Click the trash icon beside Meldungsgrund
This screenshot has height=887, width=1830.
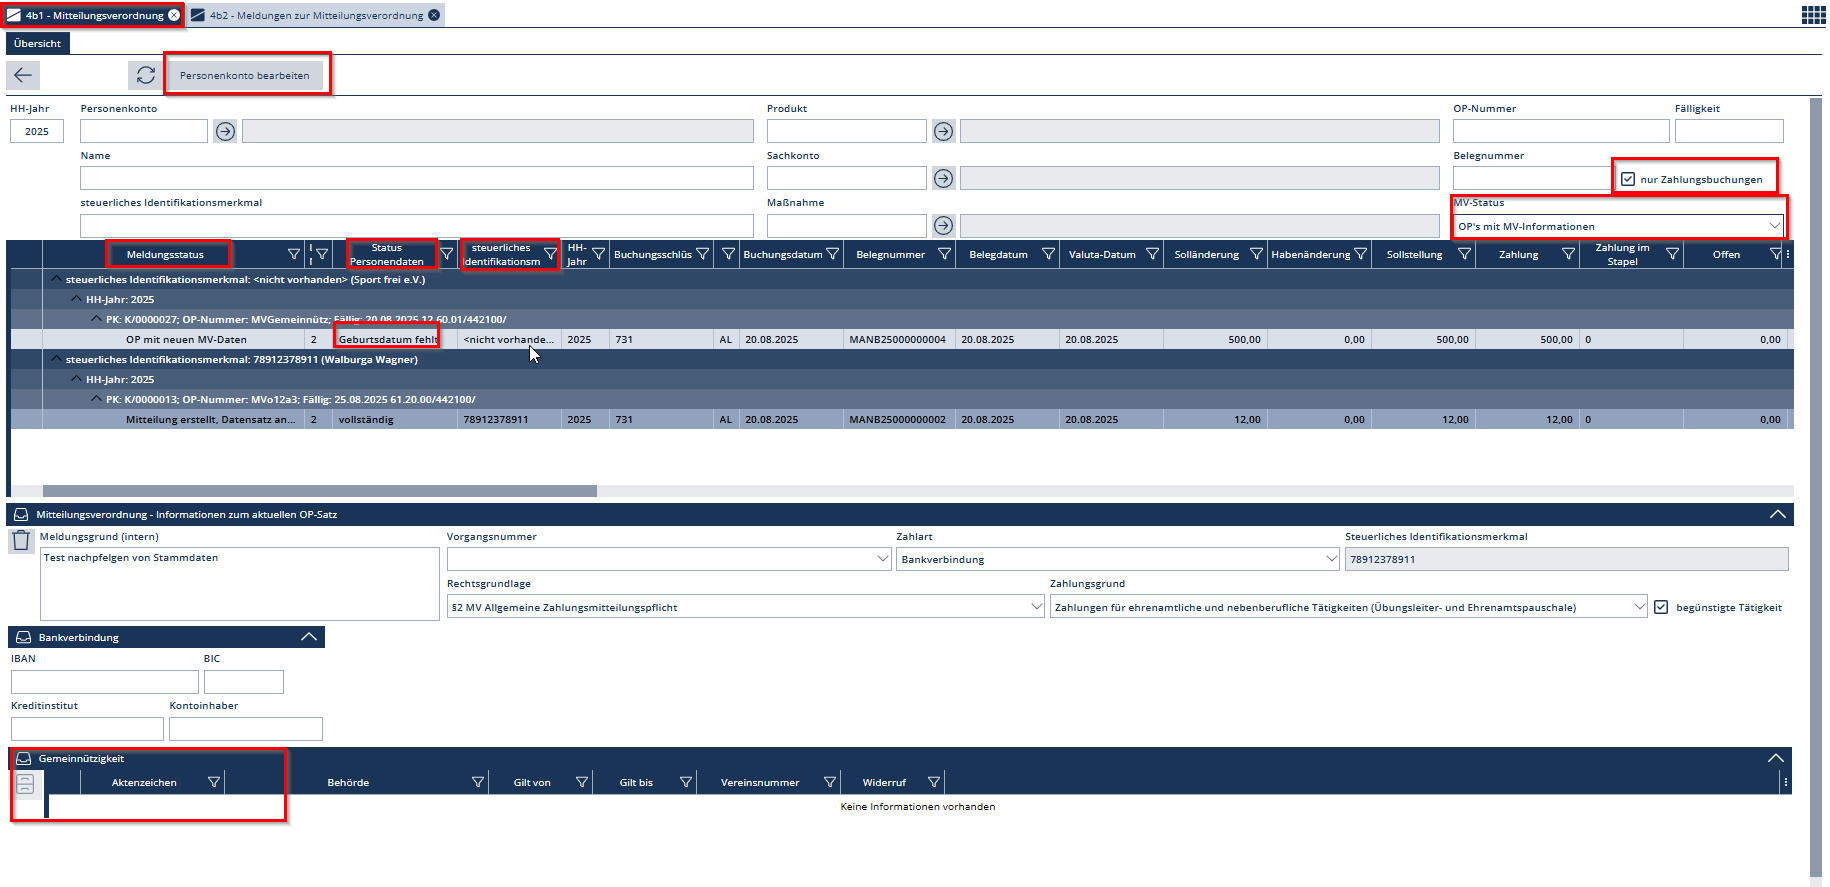pyautogui.click(x=21, y=541)
